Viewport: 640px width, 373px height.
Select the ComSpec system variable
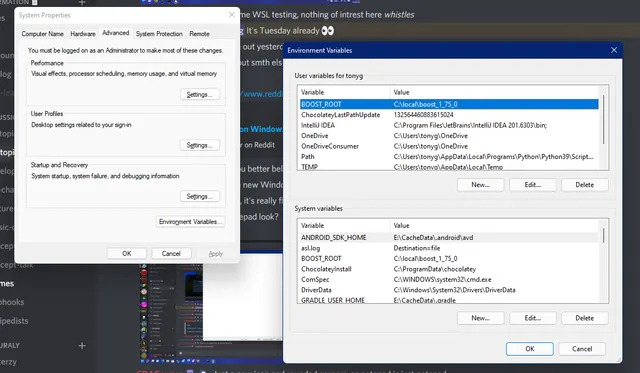449,280
